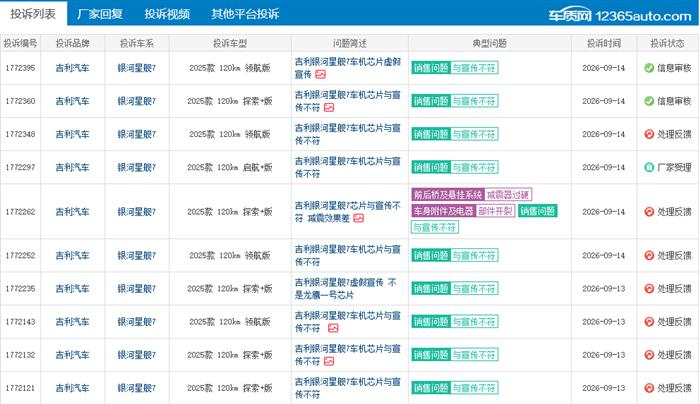Select the 投诉列表 tab
The image size is (700, 404).
pos(33,14)
